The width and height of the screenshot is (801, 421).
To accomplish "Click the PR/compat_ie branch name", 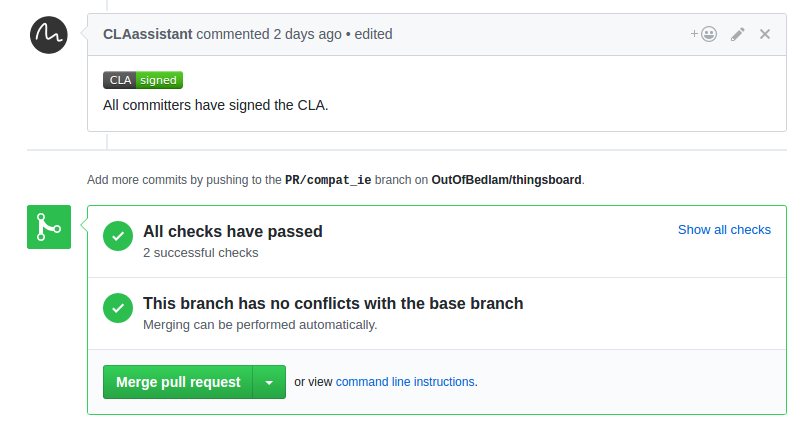I will tap(328, 180).
